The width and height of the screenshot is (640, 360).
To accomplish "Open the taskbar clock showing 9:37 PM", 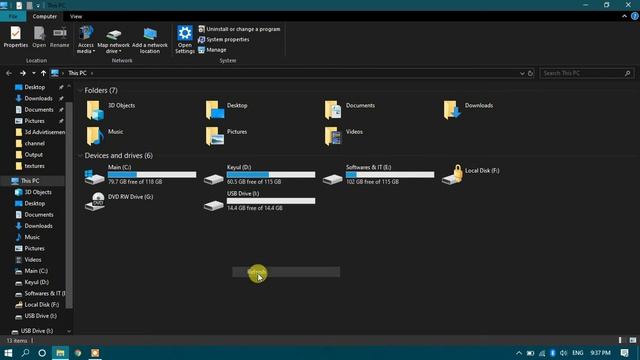I will point(600,353).
